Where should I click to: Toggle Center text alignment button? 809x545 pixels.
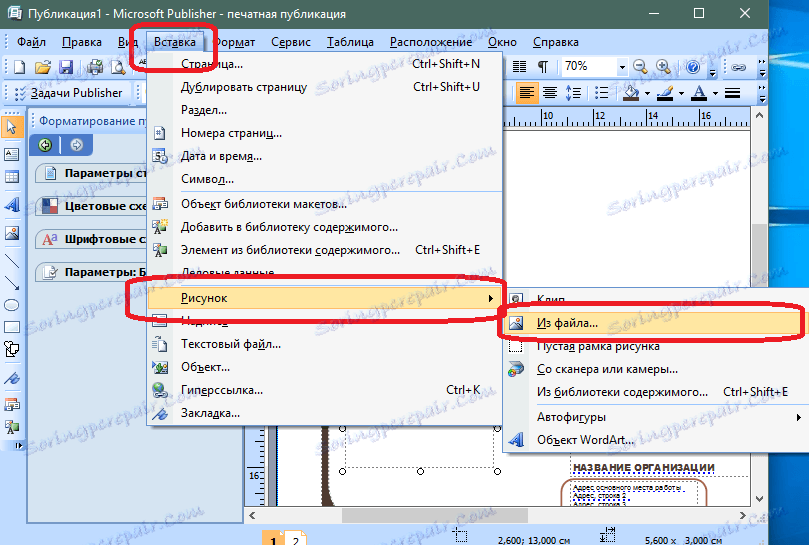550,93
